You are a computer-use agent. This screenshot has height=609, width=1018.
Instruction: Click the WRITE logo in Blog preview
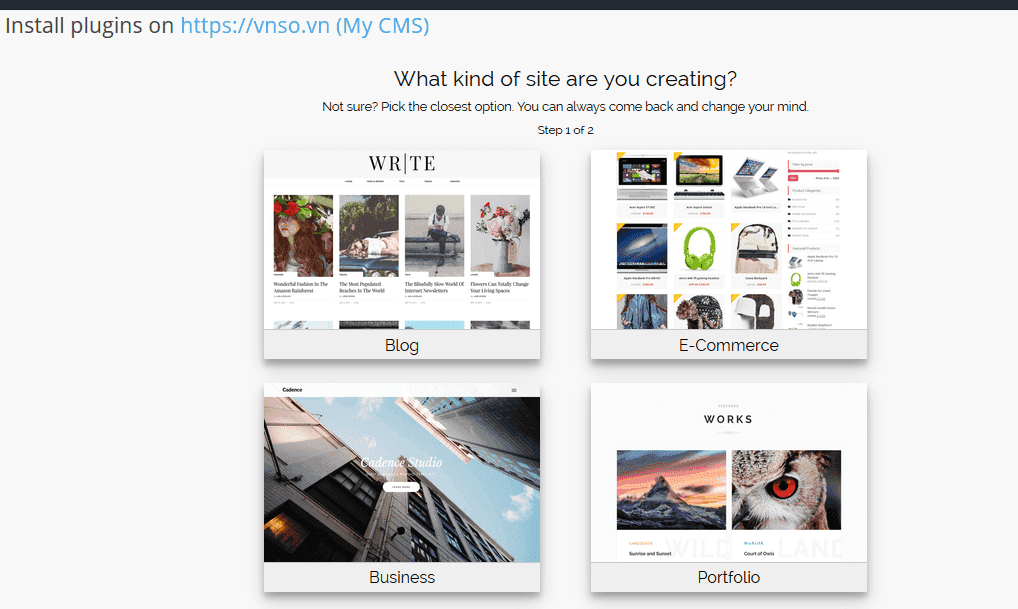click(402, 163)
